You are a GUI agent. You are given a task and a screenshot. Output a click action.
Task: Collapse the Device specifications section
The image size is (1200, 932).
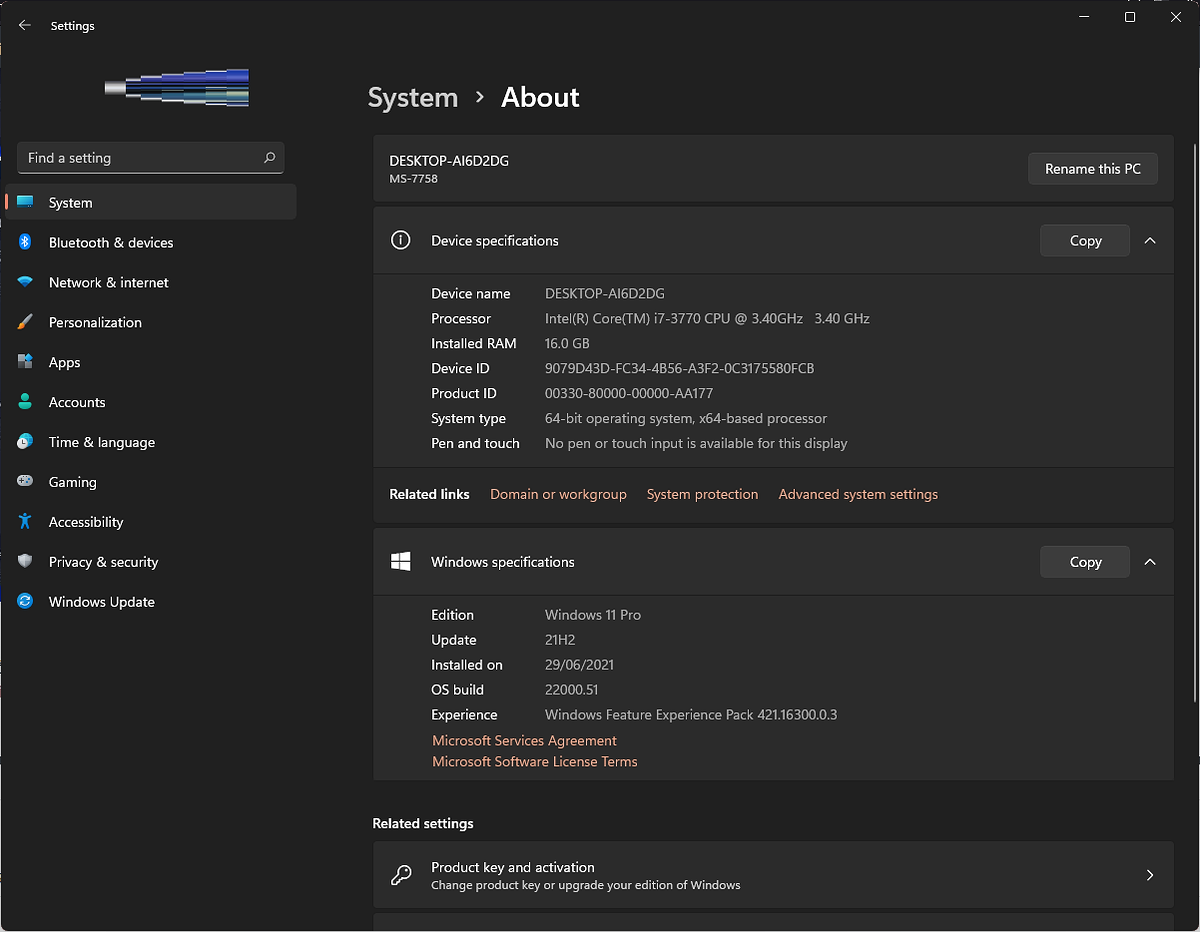tap(1150, 241)
